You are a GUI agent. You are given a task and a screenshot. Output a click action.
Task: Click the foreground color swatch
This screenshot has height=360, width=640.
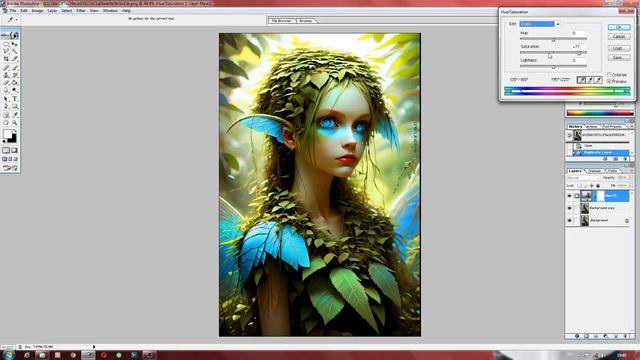point(7,134)
